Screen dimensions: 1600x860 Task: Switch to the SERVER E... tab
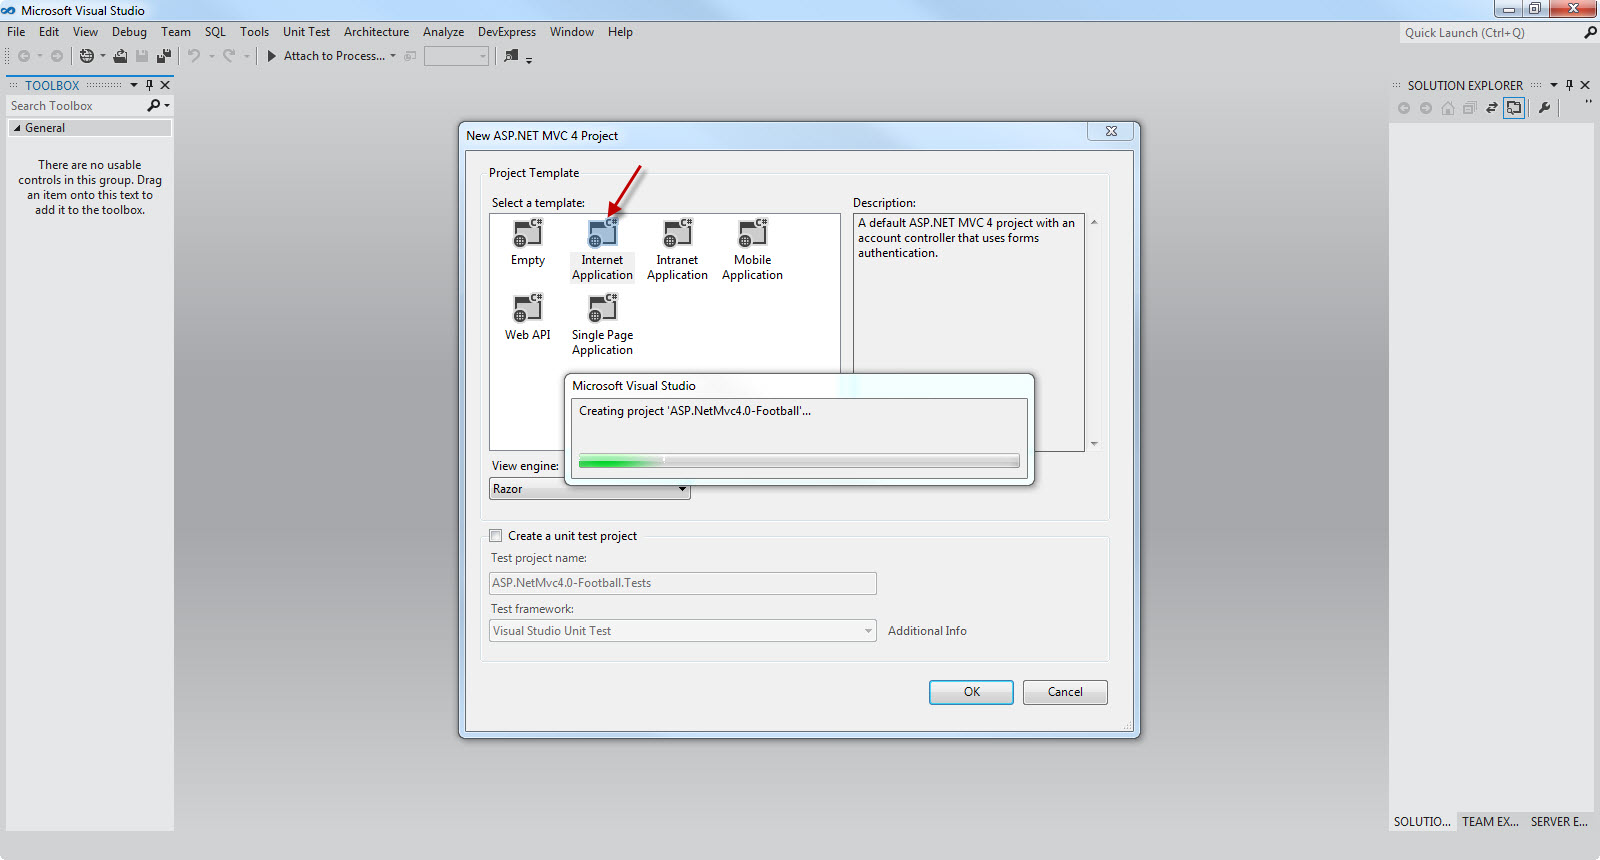(1559, 822)
